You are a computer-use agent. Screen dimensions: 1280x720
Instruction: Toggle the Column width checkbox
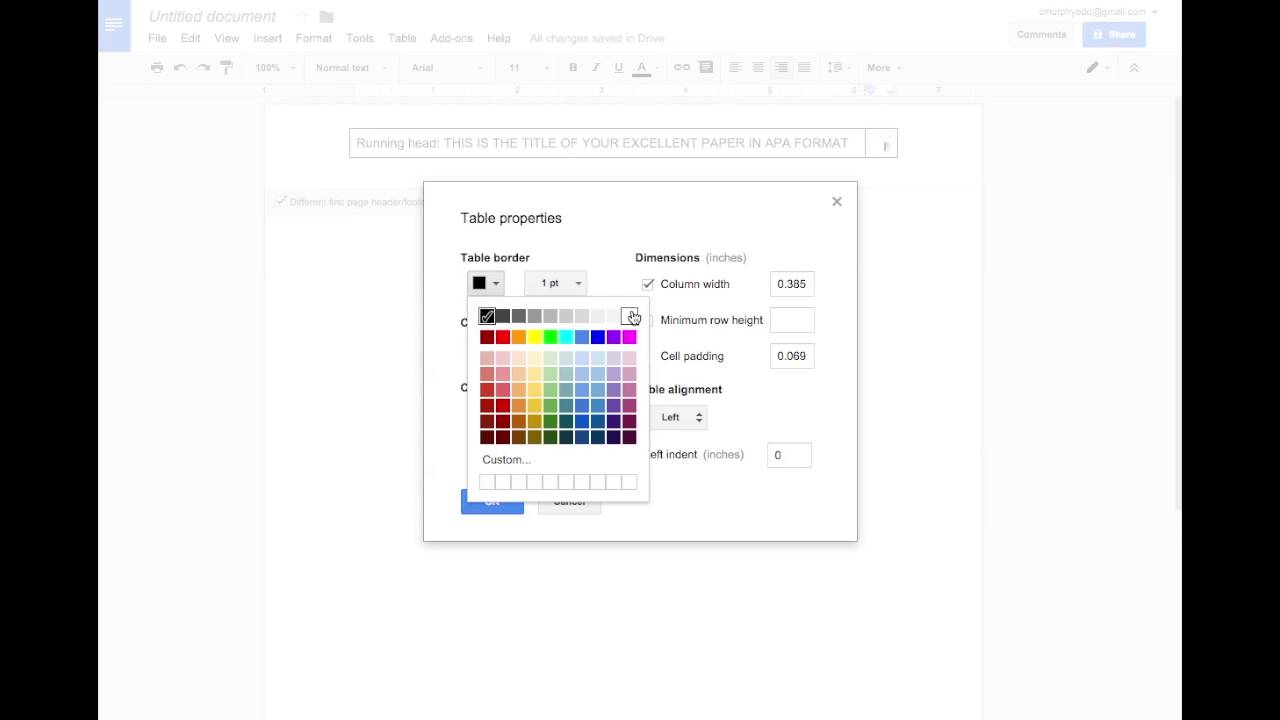click(x=648, y=284)
